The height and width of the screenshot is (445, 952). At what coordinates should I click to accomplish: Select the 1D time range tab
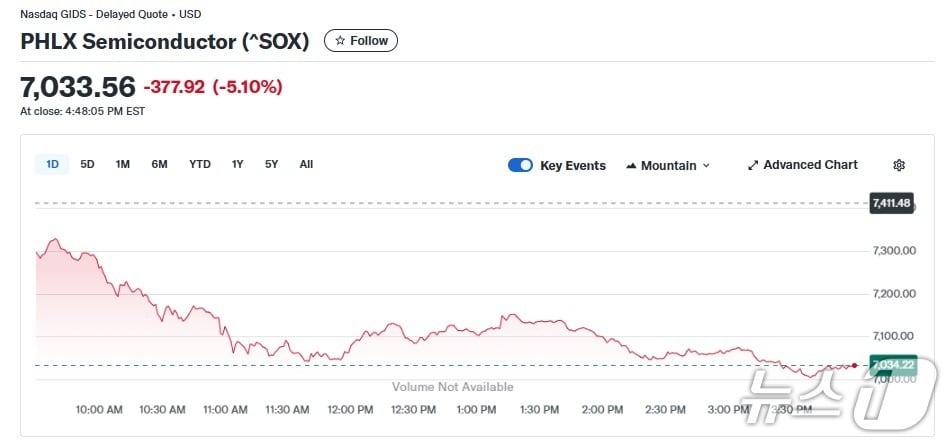pos(52,164)
